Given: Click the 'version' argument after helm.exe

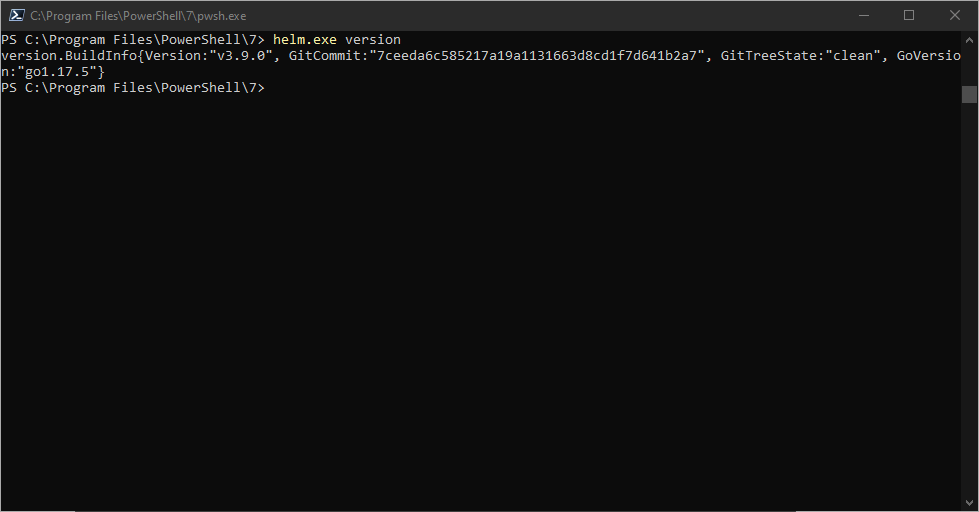Looking at the screenshot, I should point(373,39).
